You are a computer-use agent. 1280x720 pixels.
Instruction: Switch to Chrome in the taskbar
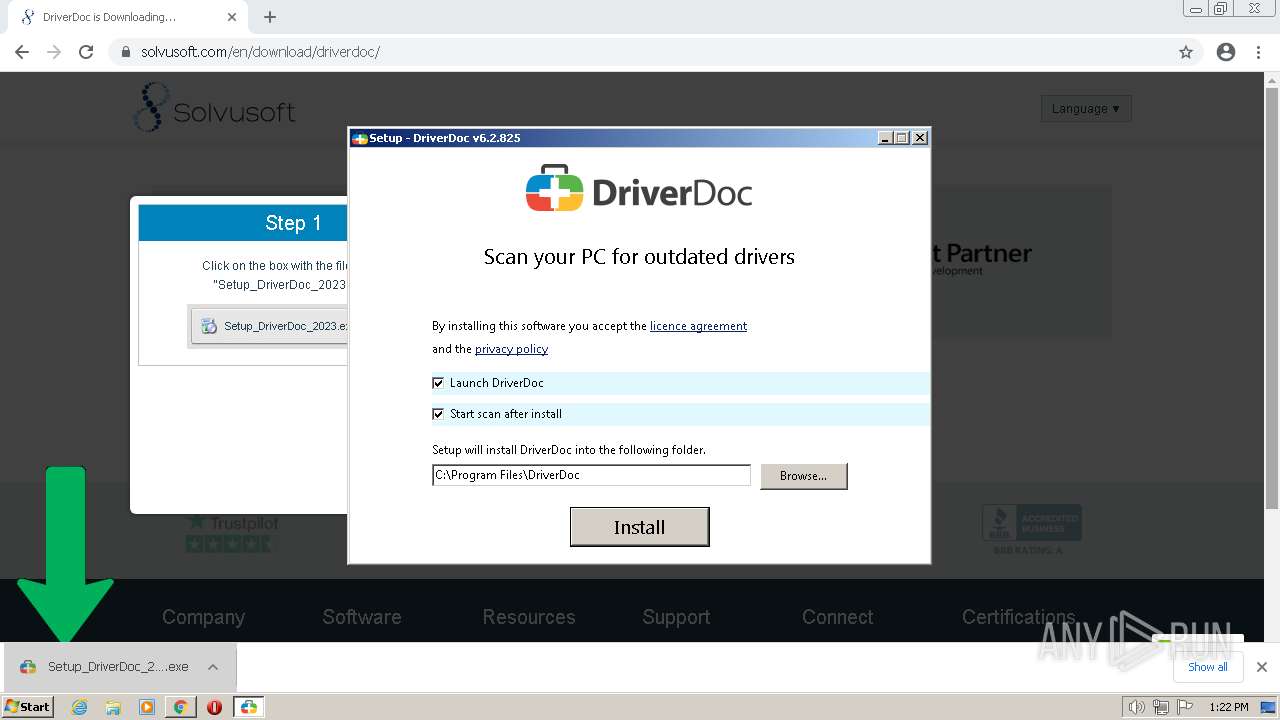click(180, 707)
